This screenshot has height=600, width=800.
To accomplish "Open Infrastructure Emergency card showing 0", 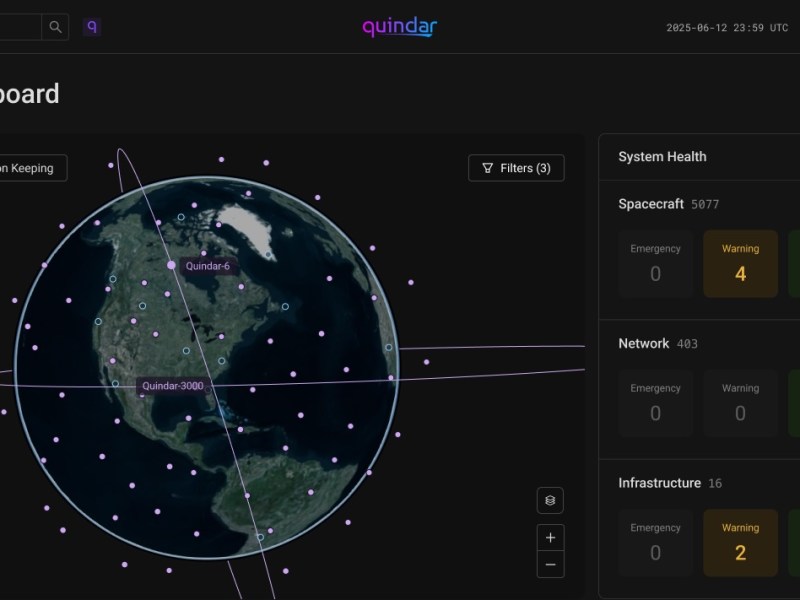I will point(655,543).
